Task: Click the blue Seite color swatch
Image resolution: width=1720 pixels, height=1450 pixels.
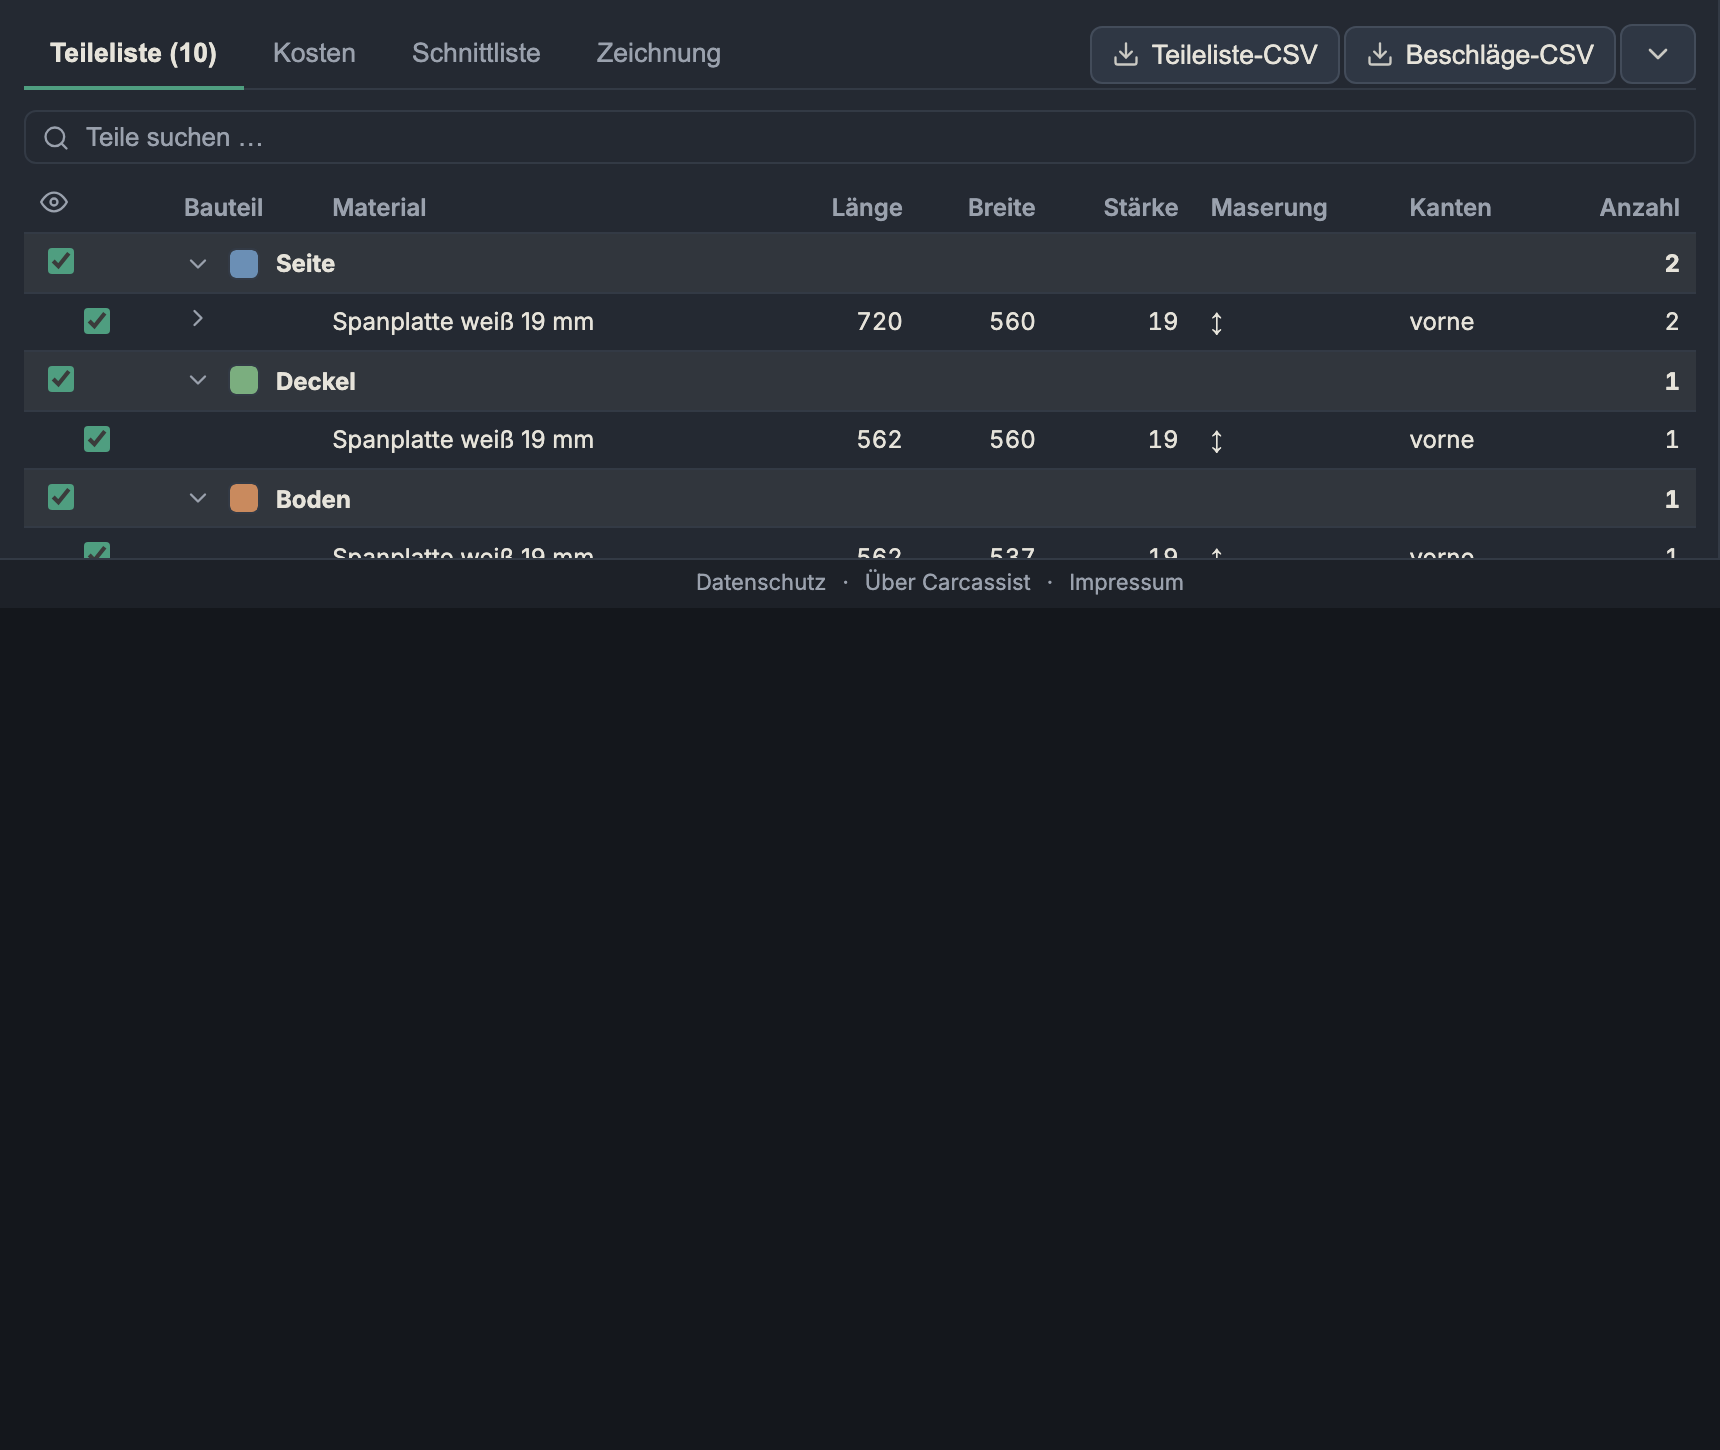Action: coord(244,264)
